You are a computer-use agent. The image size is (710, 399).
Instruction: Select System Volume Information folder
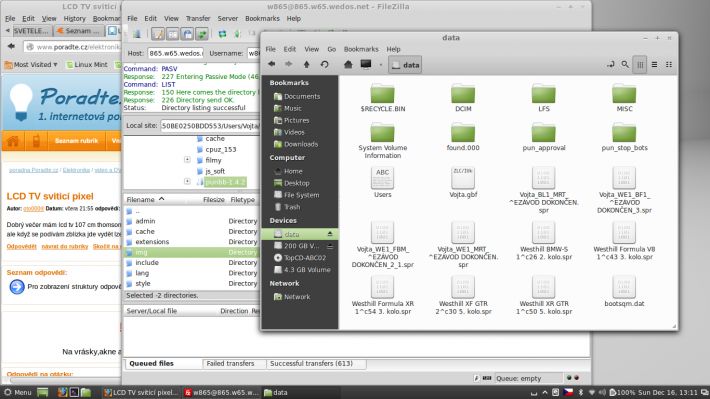click(383, 140)
